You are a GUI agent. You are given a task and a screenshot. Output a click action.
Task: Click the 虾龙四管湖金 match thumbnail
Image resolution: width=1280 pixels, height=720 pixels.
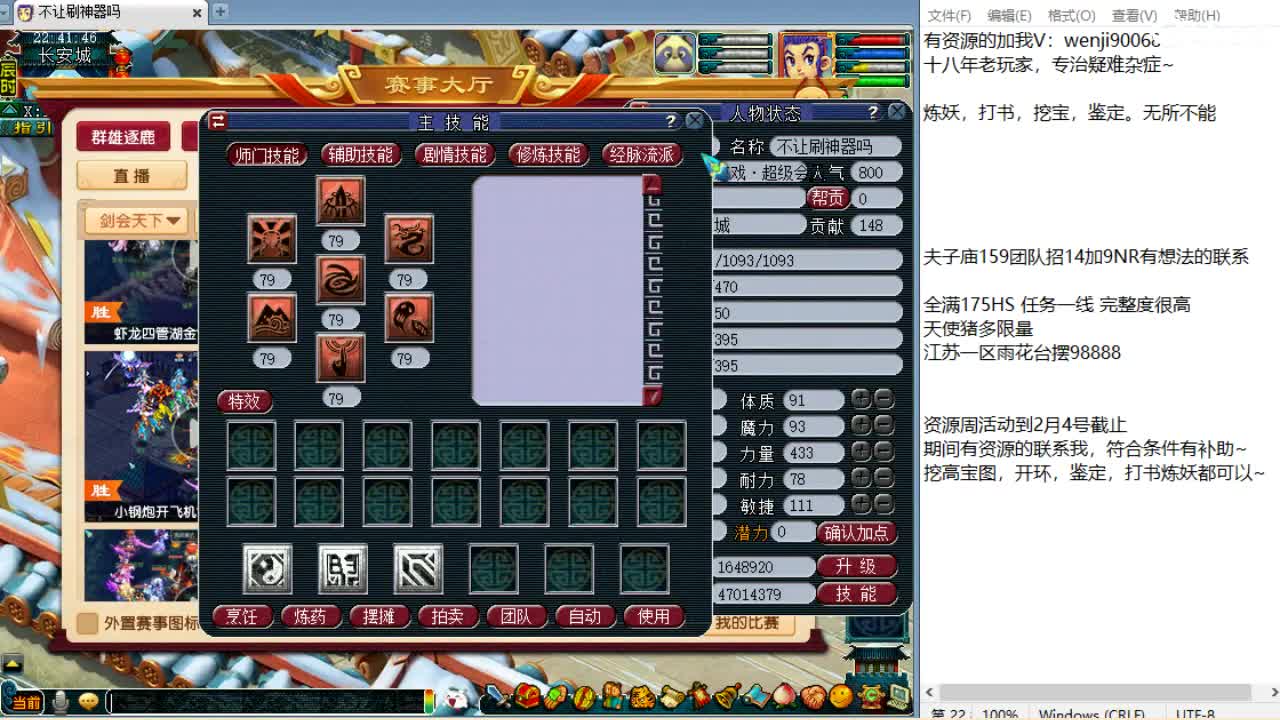[141, 292]
